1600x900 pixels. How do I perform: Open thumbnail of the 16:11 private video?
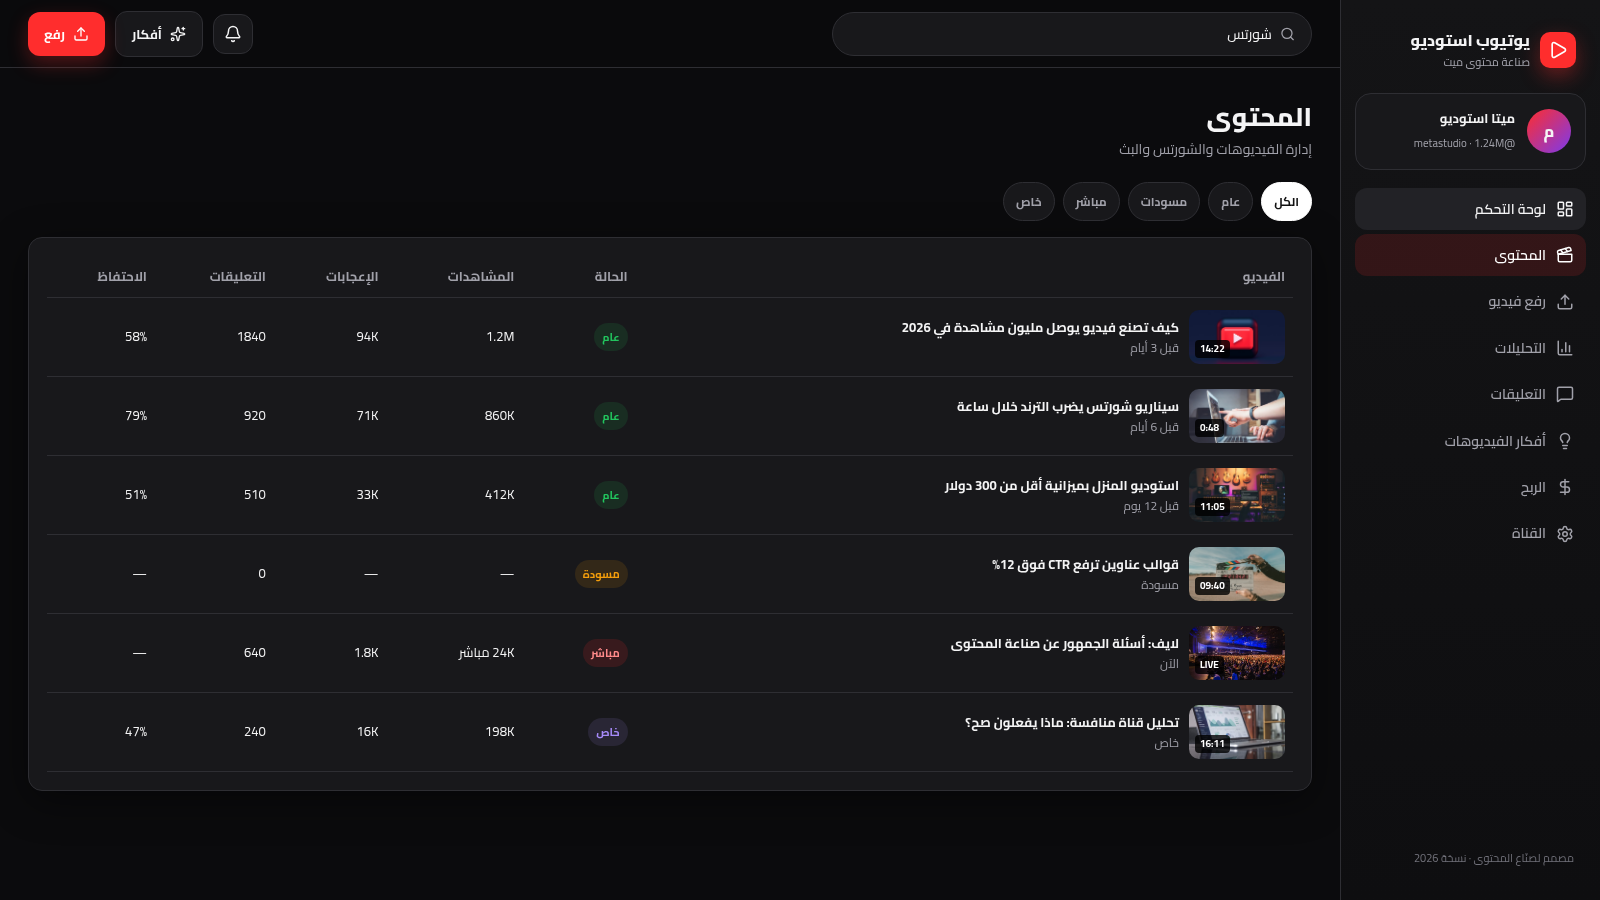pyautogui.click(x=1237, y=731)
